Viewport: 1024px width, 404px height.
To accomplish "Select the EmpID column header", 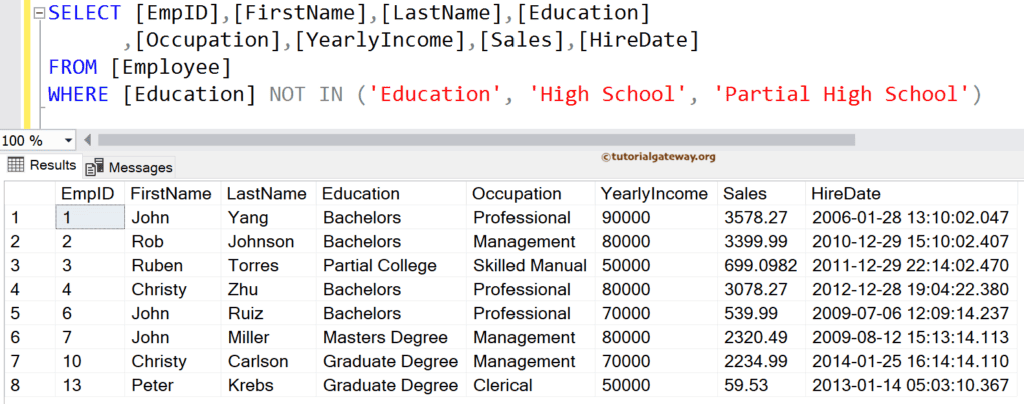I will coord(90,193).
